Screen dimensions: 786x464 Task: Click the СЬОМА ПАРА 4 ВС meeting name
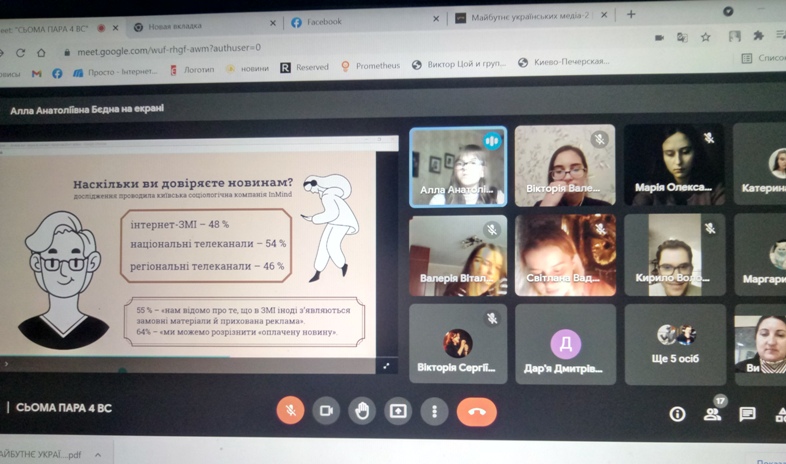coord(64,408)
